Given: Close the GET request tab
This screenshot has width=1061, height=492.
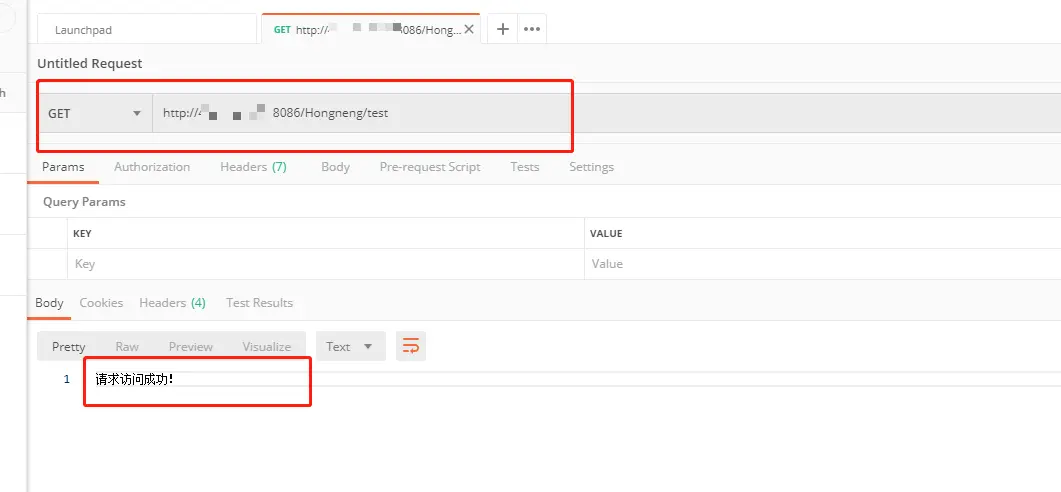Looking at the screenshot, I should point(469,30).
